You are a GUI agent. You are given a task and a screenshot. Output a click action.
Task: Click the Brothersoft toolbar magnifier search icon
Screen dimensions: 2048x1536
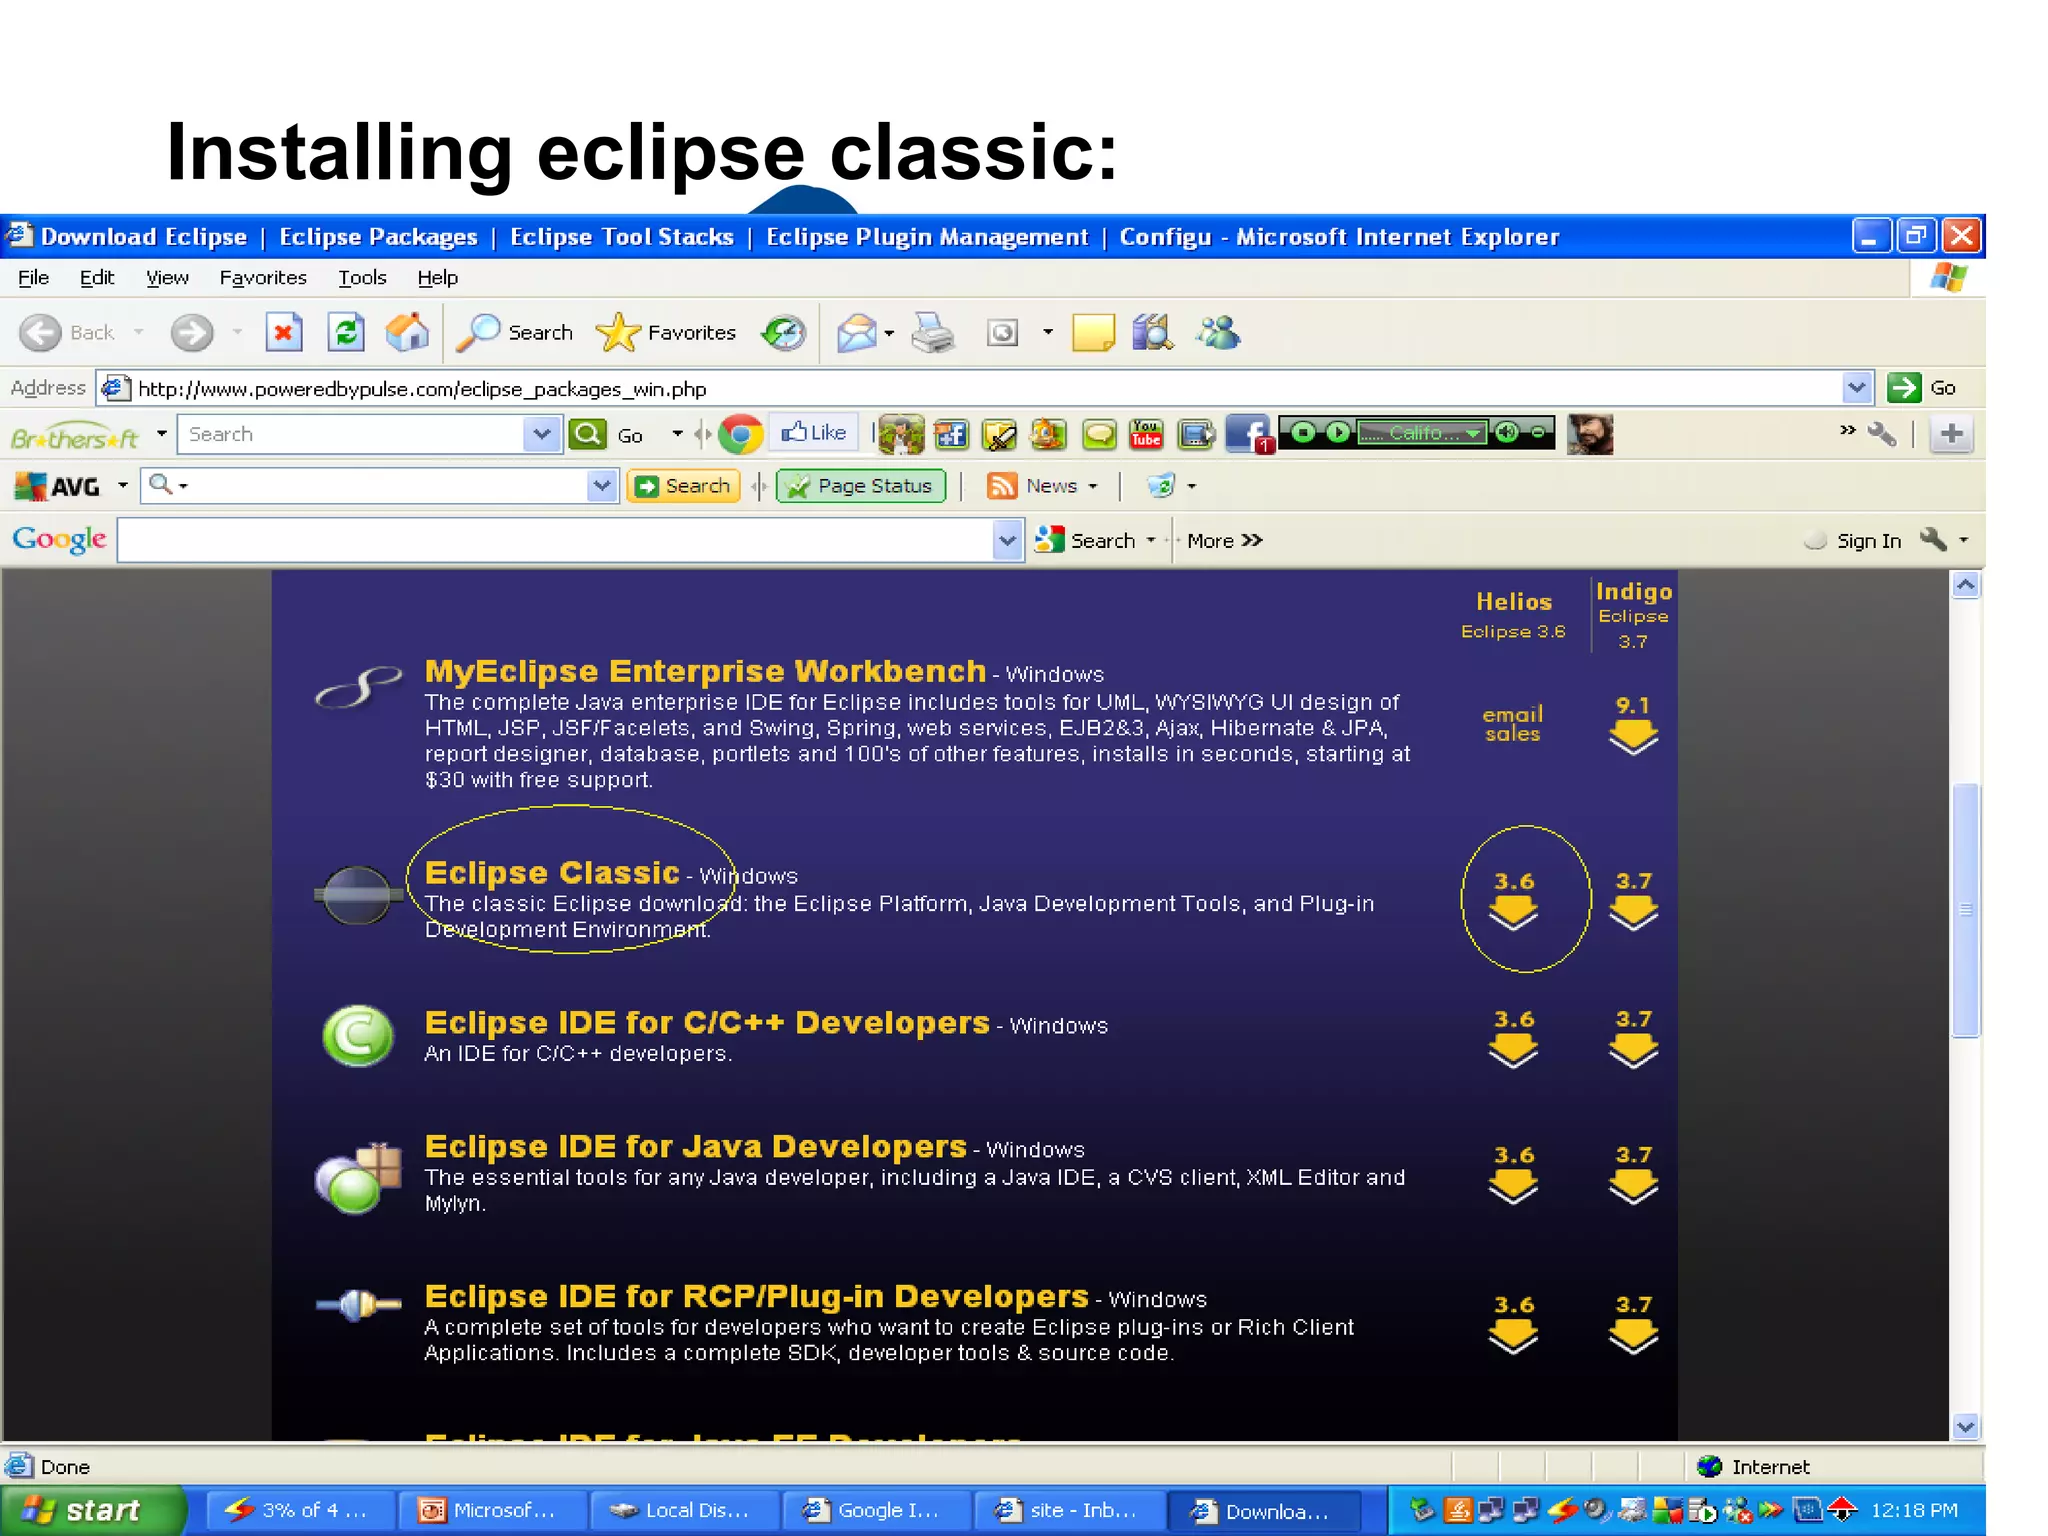coord(588,434)
